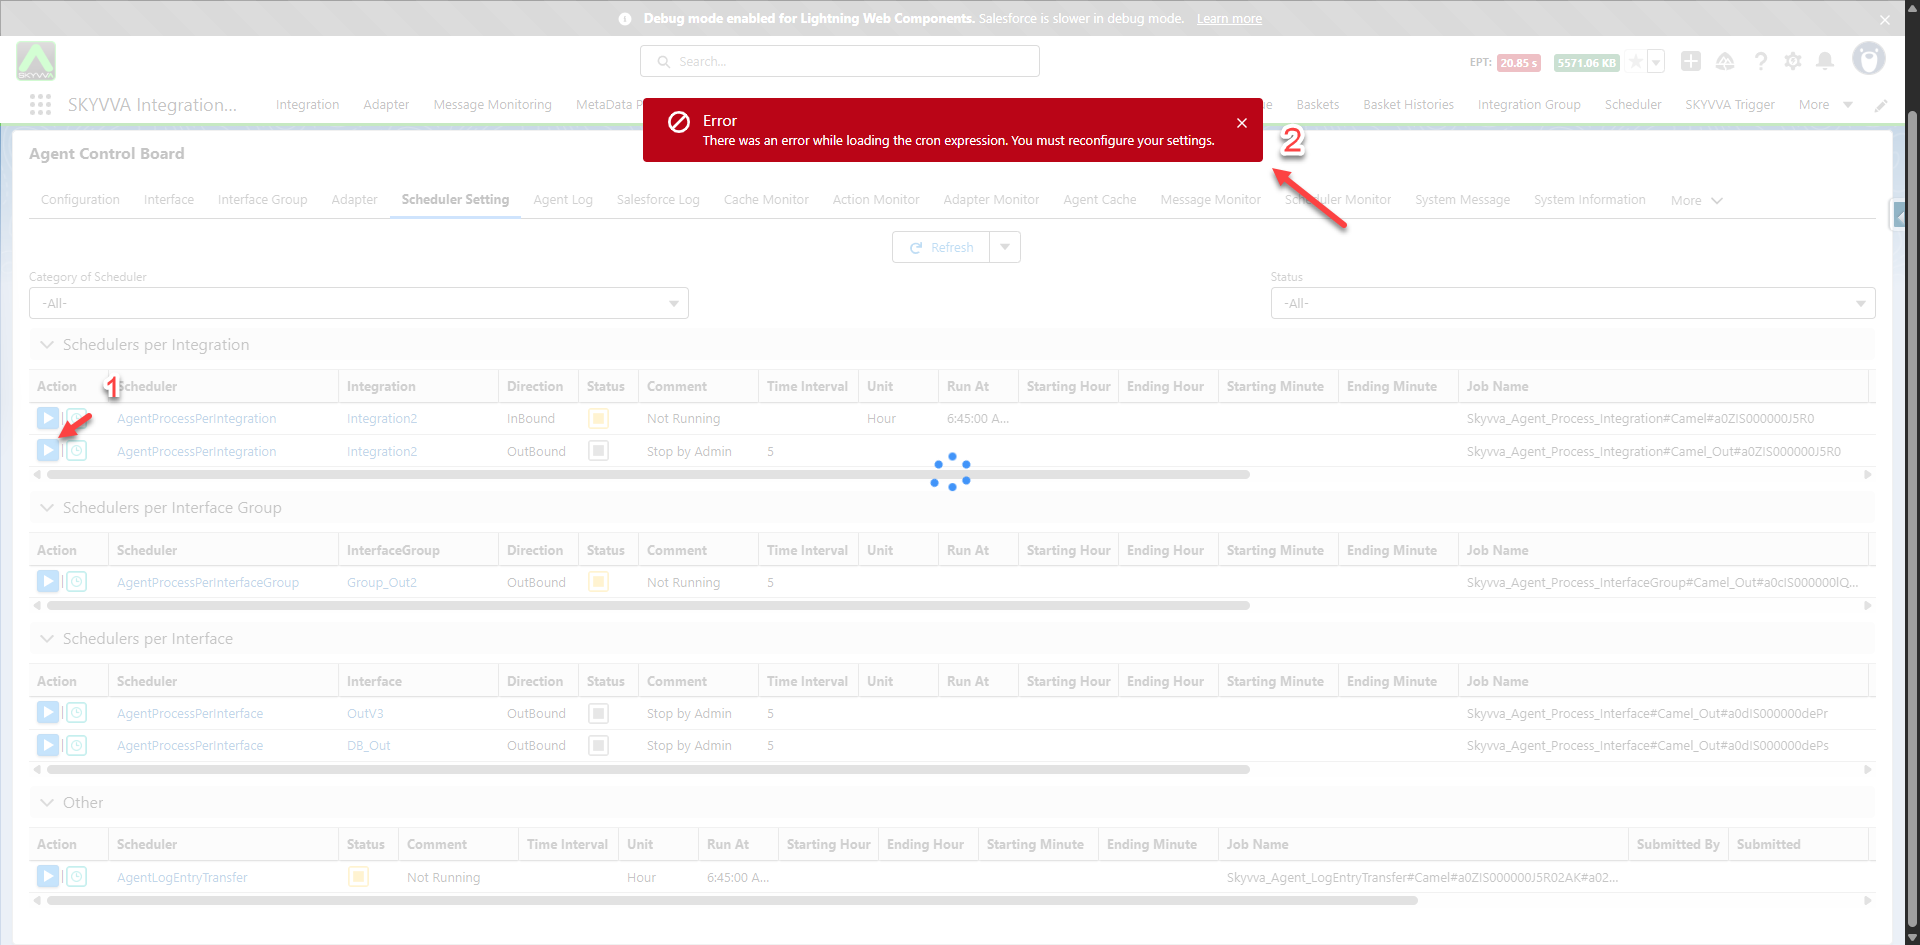Open the Learn more debug mode link
Image resolution: width=1920 pixels, height=945 pixels.
[1229, 19]
